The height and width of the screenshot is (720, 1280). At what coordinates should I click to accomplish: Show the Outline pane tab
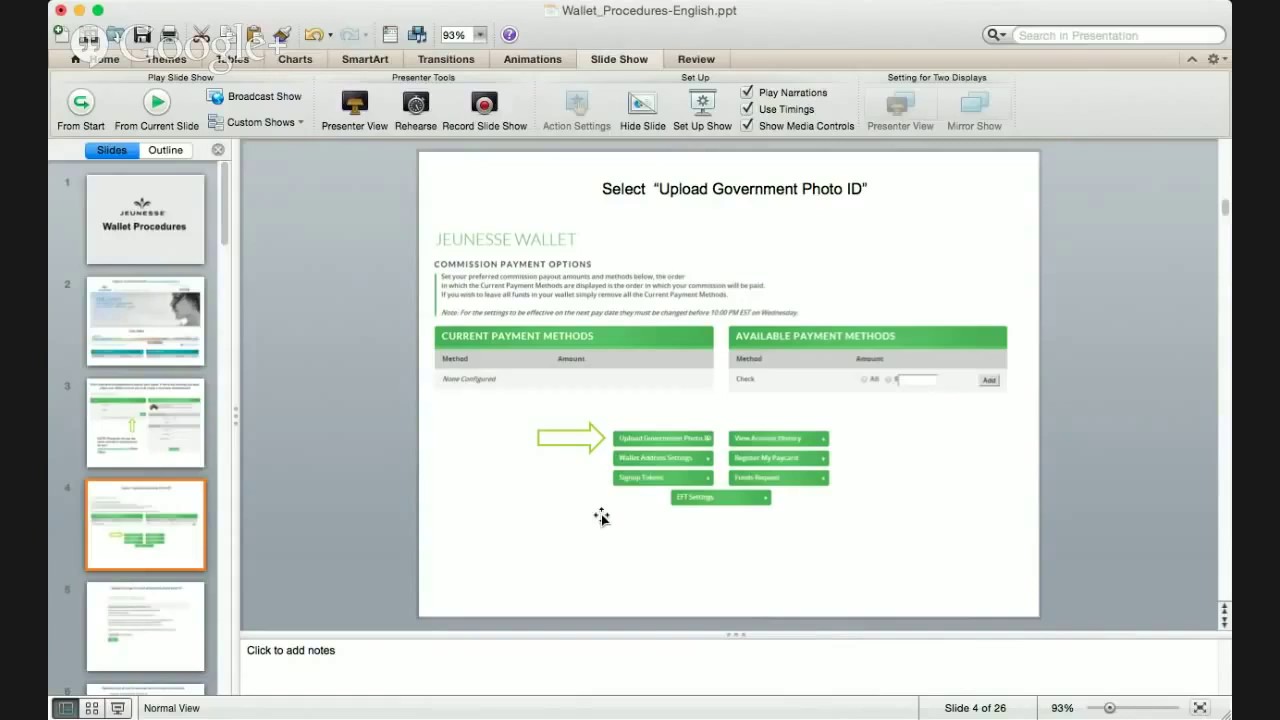coord(166,150)
